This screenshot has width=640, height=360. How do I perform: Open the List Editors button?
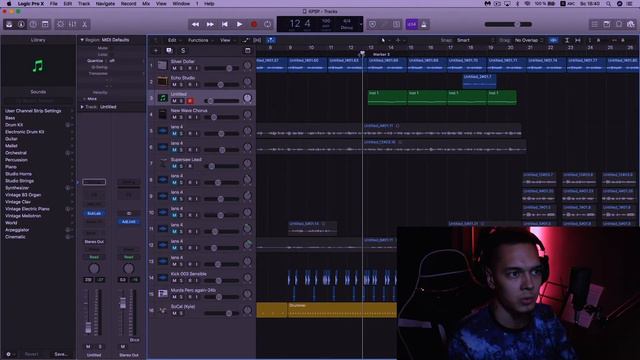595,24
